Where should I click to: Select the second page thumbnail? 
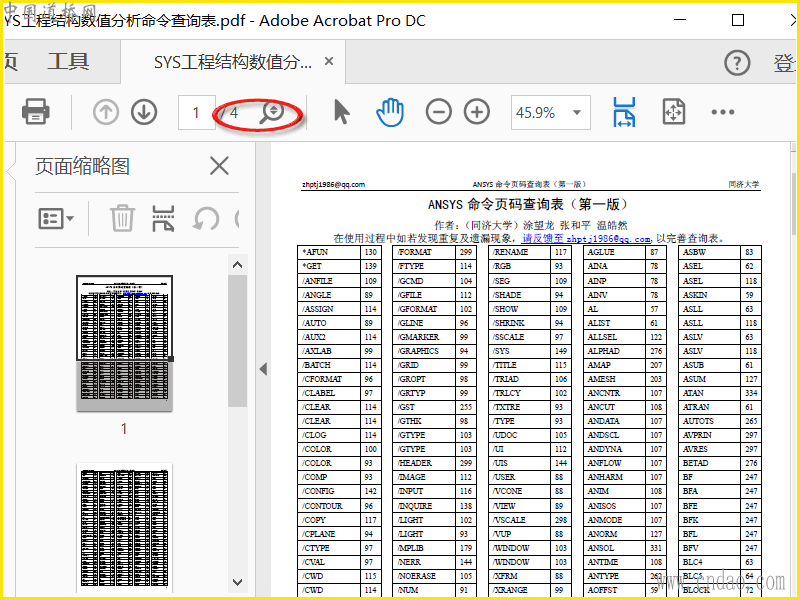(x=124, y=528)
